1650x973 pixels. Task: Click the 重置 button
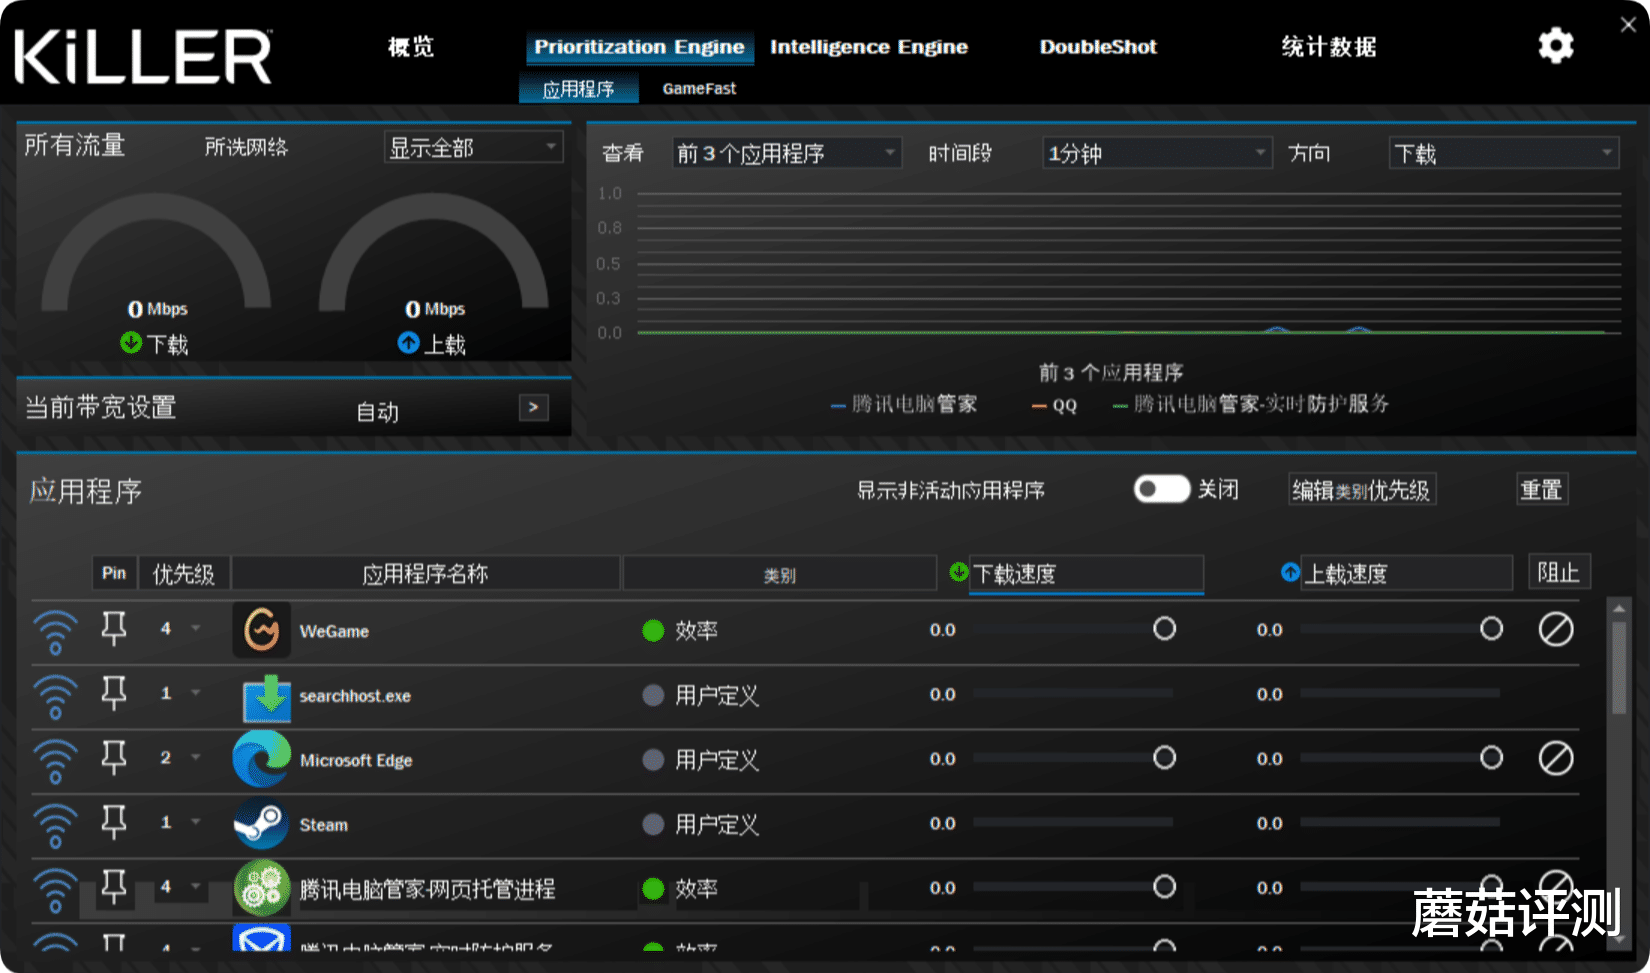tap(1541, 489)
